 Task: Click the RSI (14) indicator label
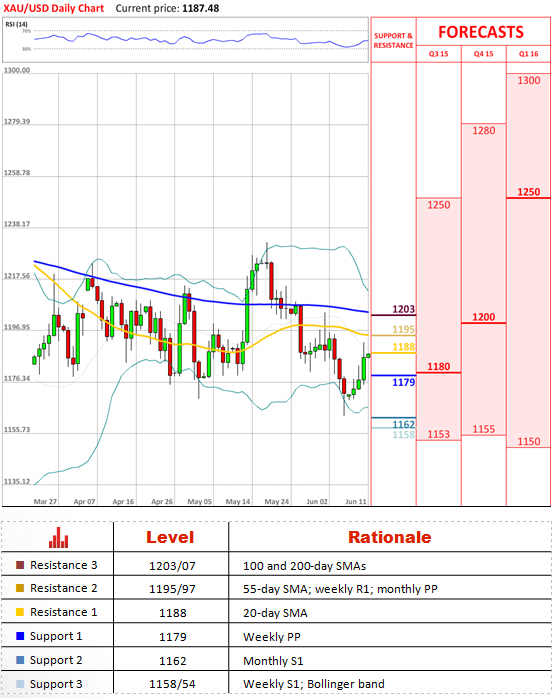click(x=16, y=24)
